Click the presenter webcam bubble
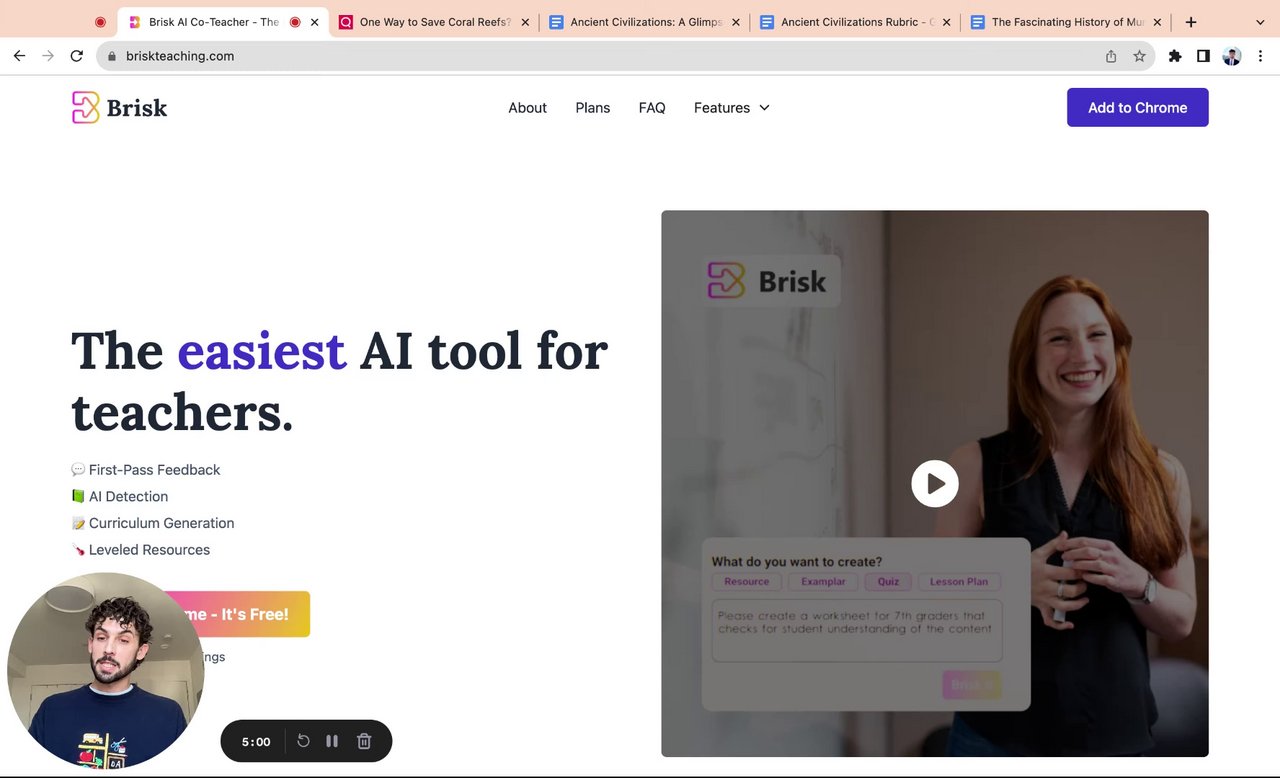Image resolution: width=1280 pixels, height=778 pixels. coord(106,671)
